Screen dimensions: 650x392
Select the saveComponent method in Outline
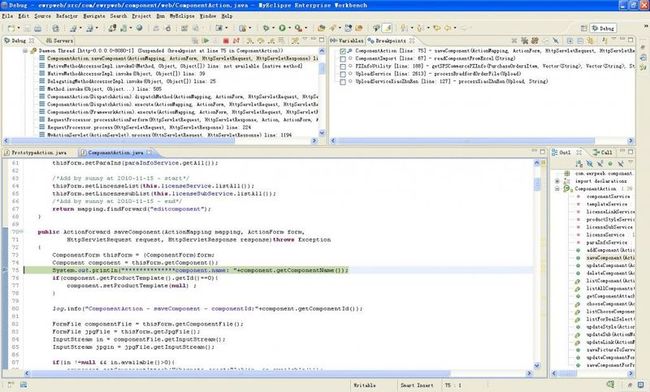tap(610, 258)
